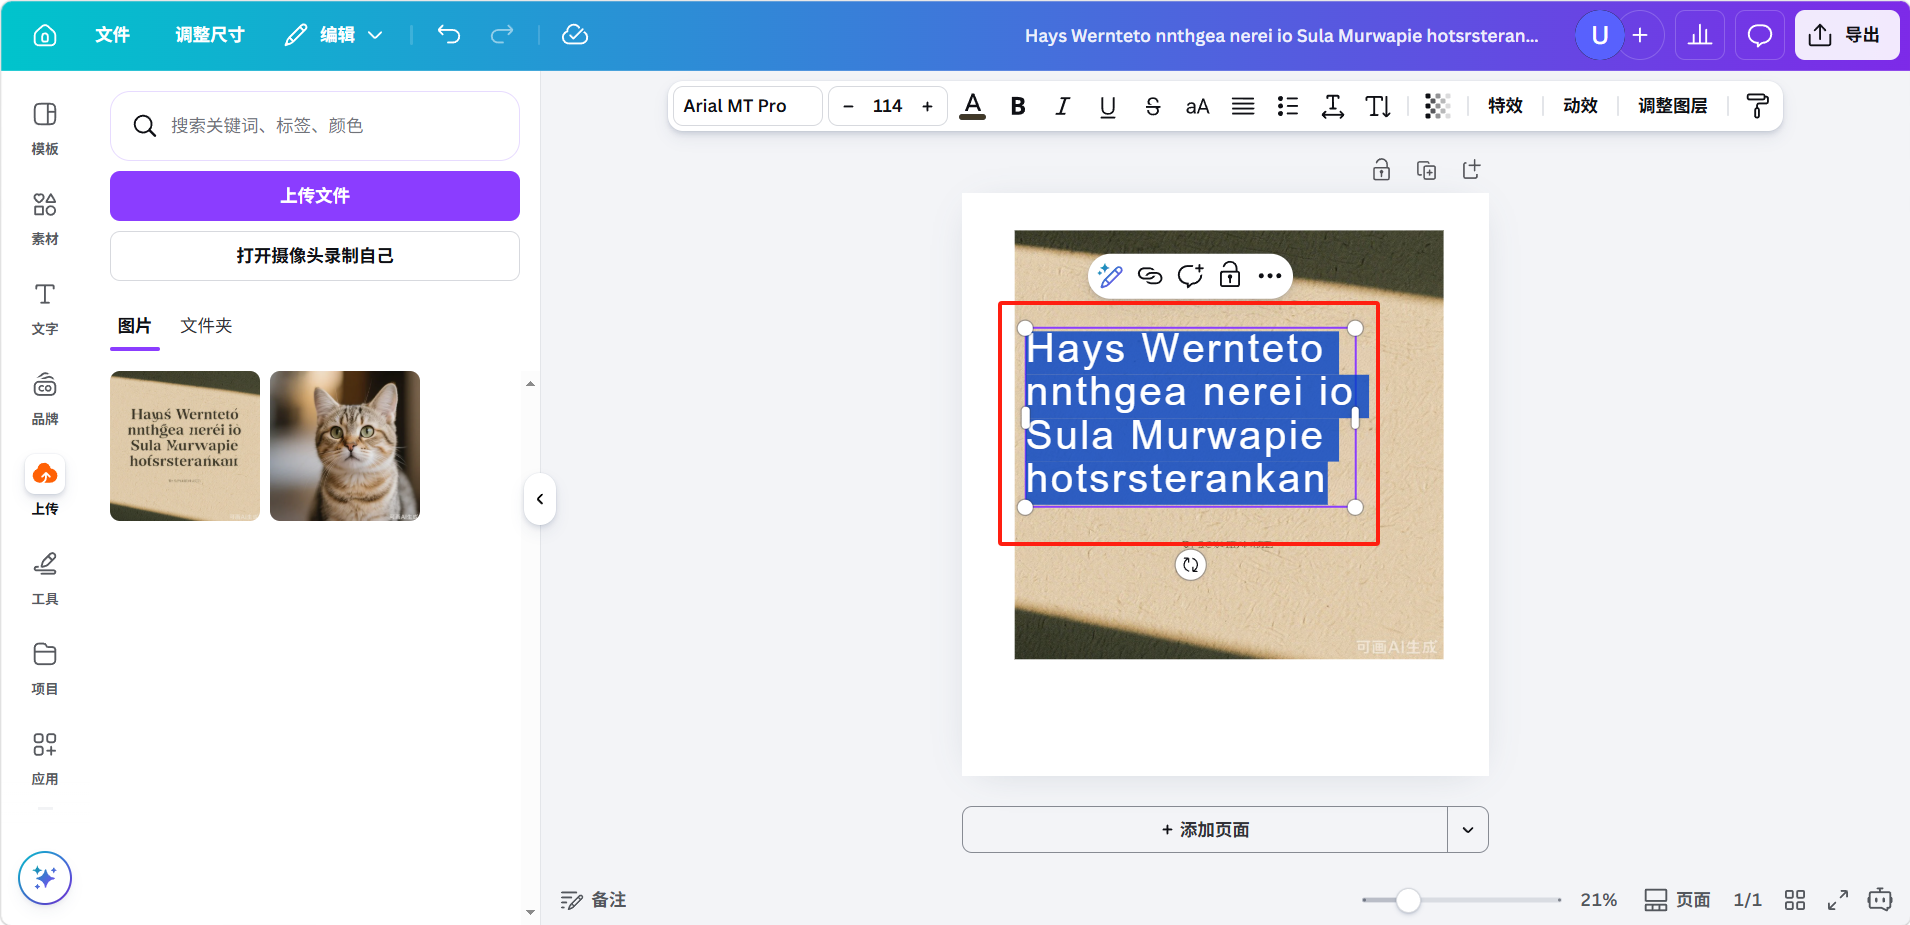Click the magic AI assistant button
1910x925 pixels.
45,877
